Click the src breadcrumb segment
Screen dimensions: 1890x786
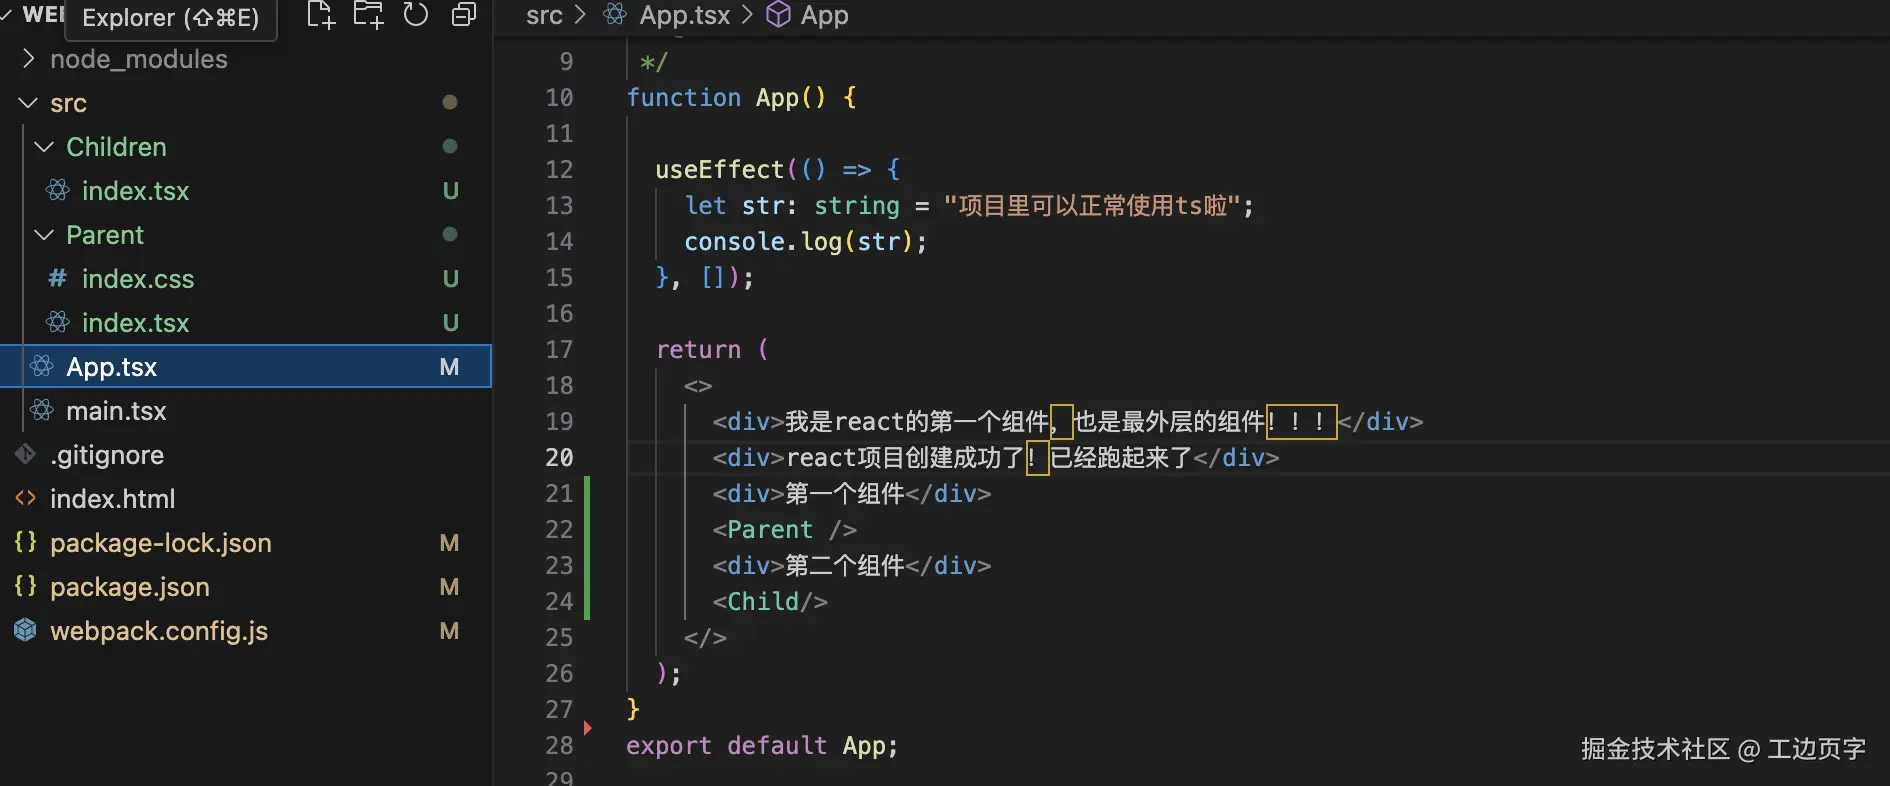click(x=544, y=15)
